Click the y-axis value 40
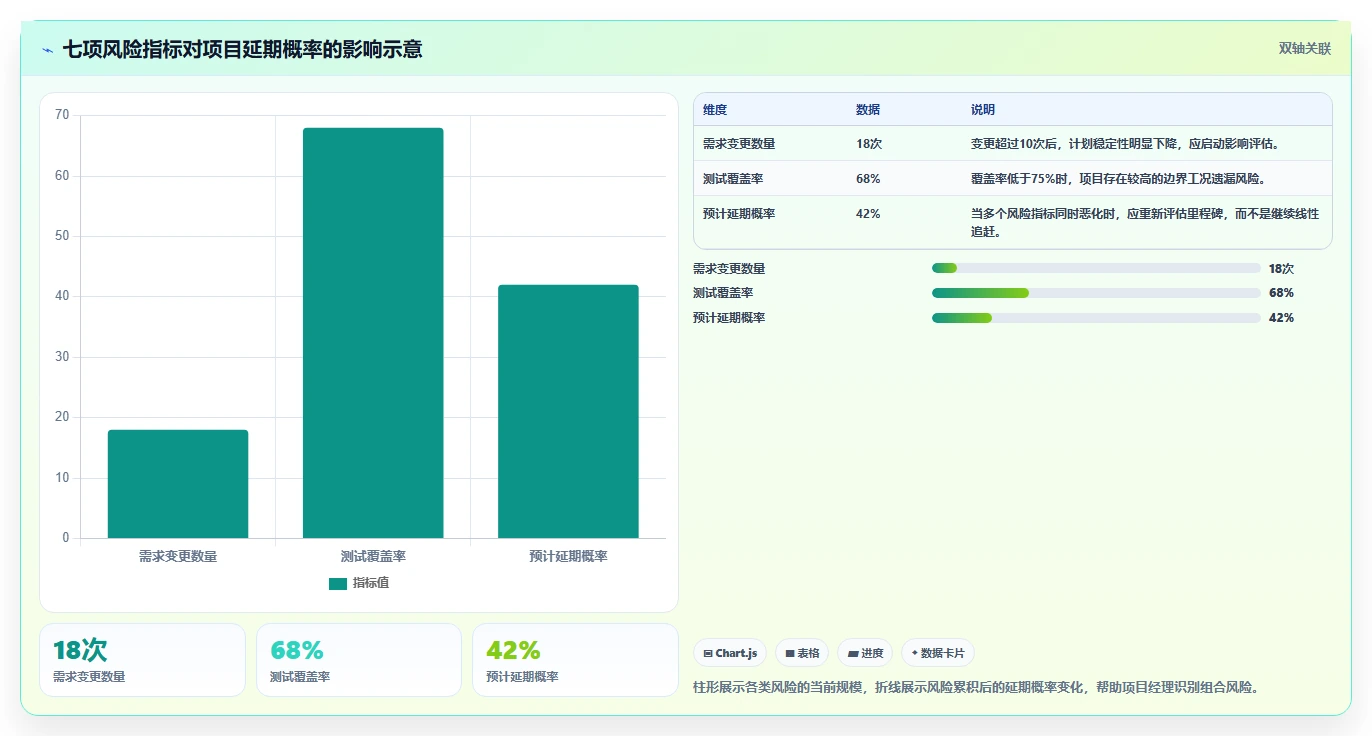 (62, 296)
